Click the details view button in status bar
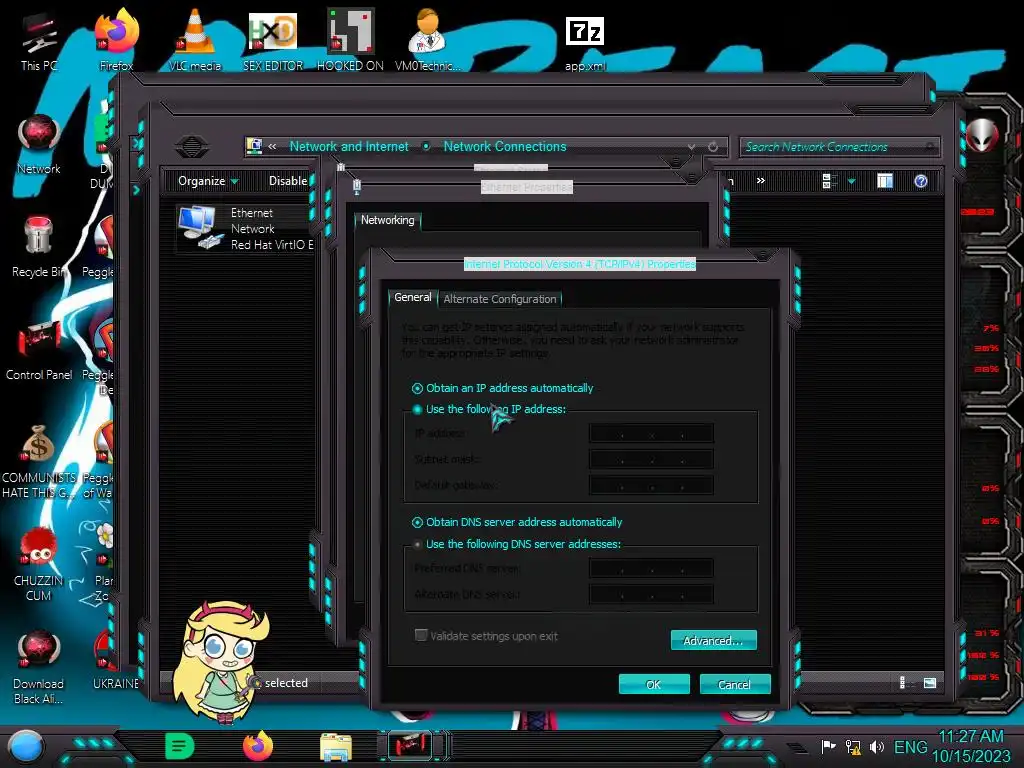The height and width of the screenshot is (768, 1024). [x=905, y=683]
